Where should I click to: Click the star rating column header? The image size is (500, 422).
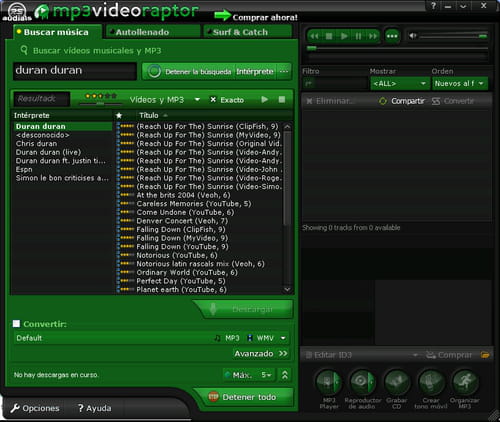119,116
